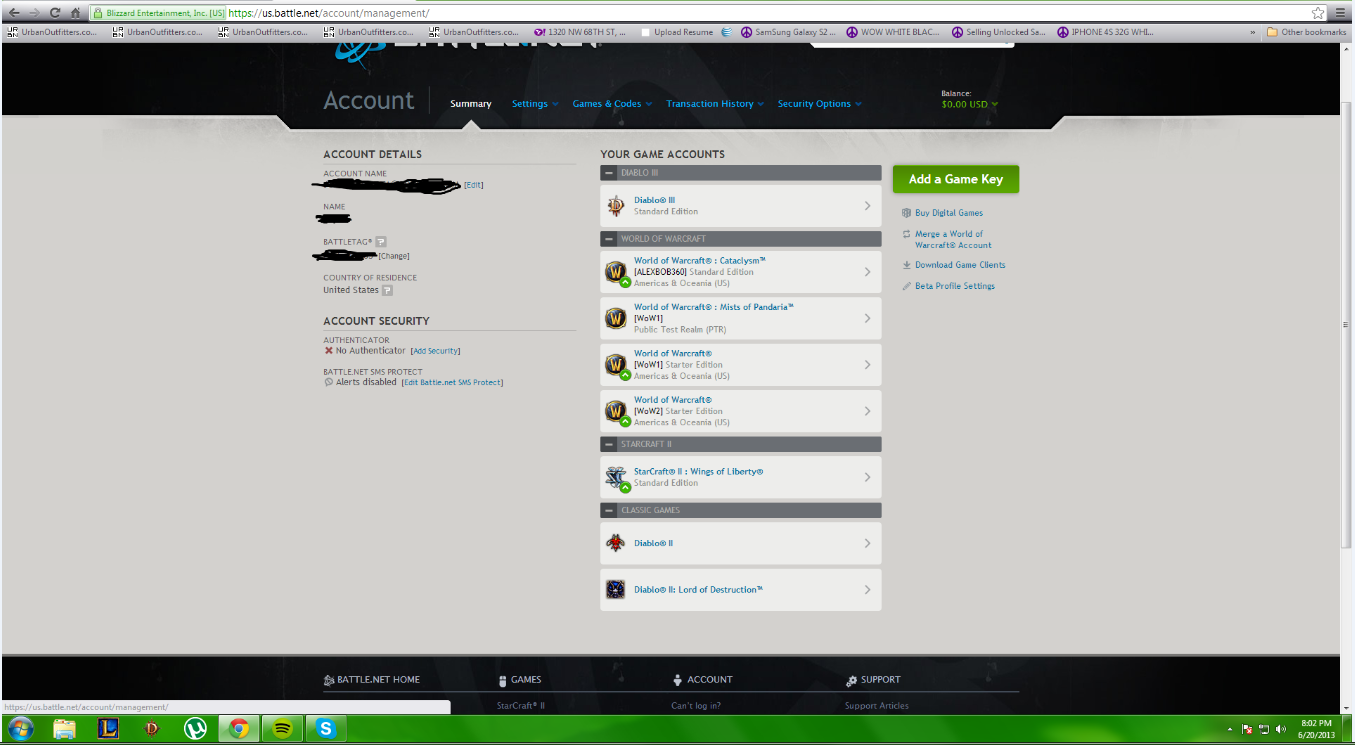Open the Samsung Galaxy S2 bookmark
This screenshot has width=1355, height=745.
[x=787, y=32]
